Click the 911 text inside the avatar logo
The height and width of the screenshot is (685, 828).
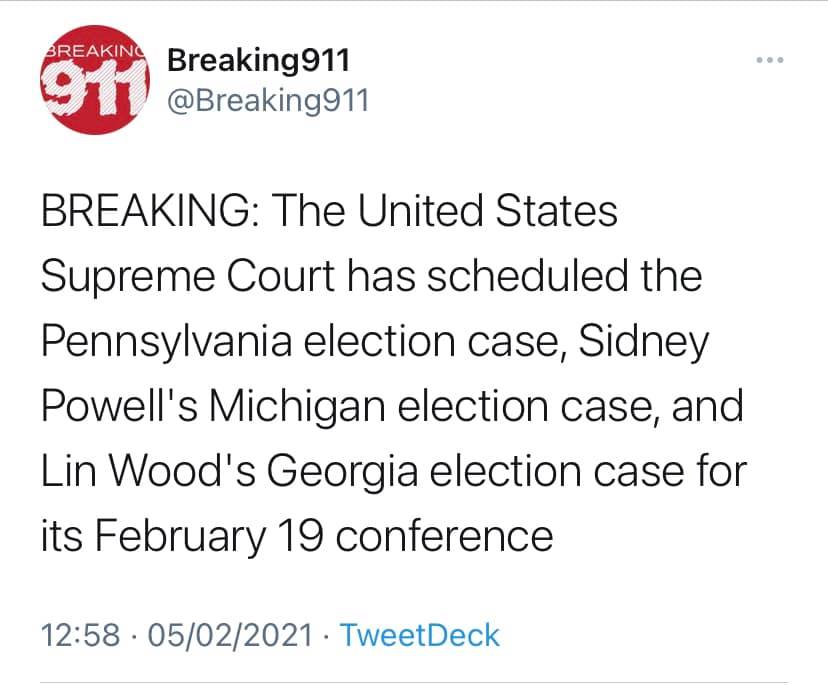click(x=93, y=88)
